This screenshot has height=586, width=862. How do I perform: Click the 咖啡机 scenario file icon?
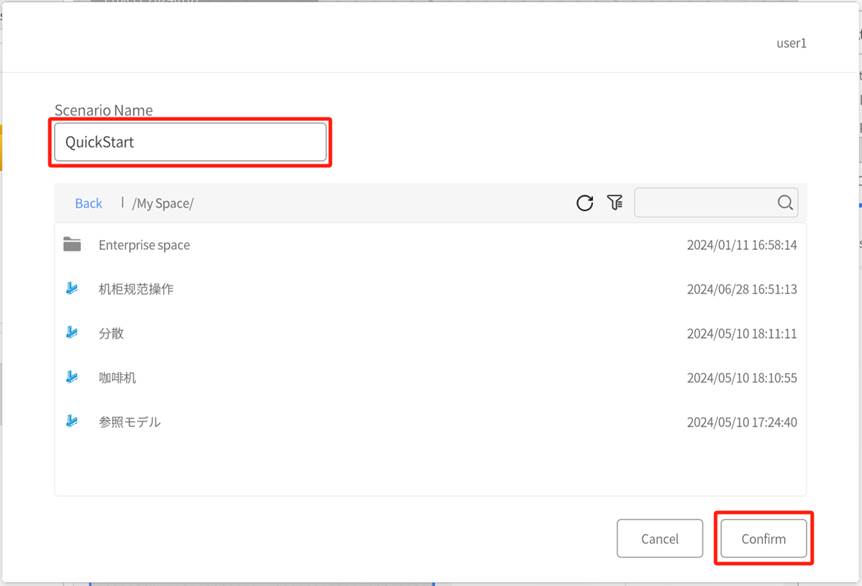click(x=72, y=377)
